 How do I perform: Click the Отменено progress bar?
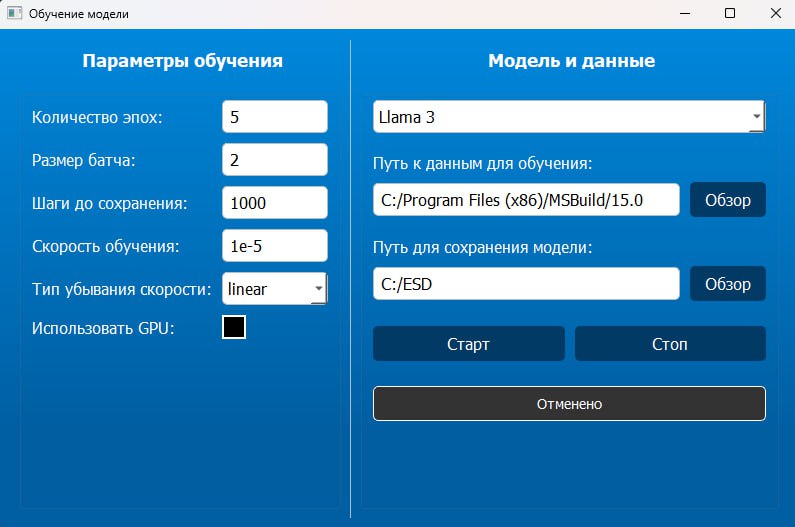(569, 404)
